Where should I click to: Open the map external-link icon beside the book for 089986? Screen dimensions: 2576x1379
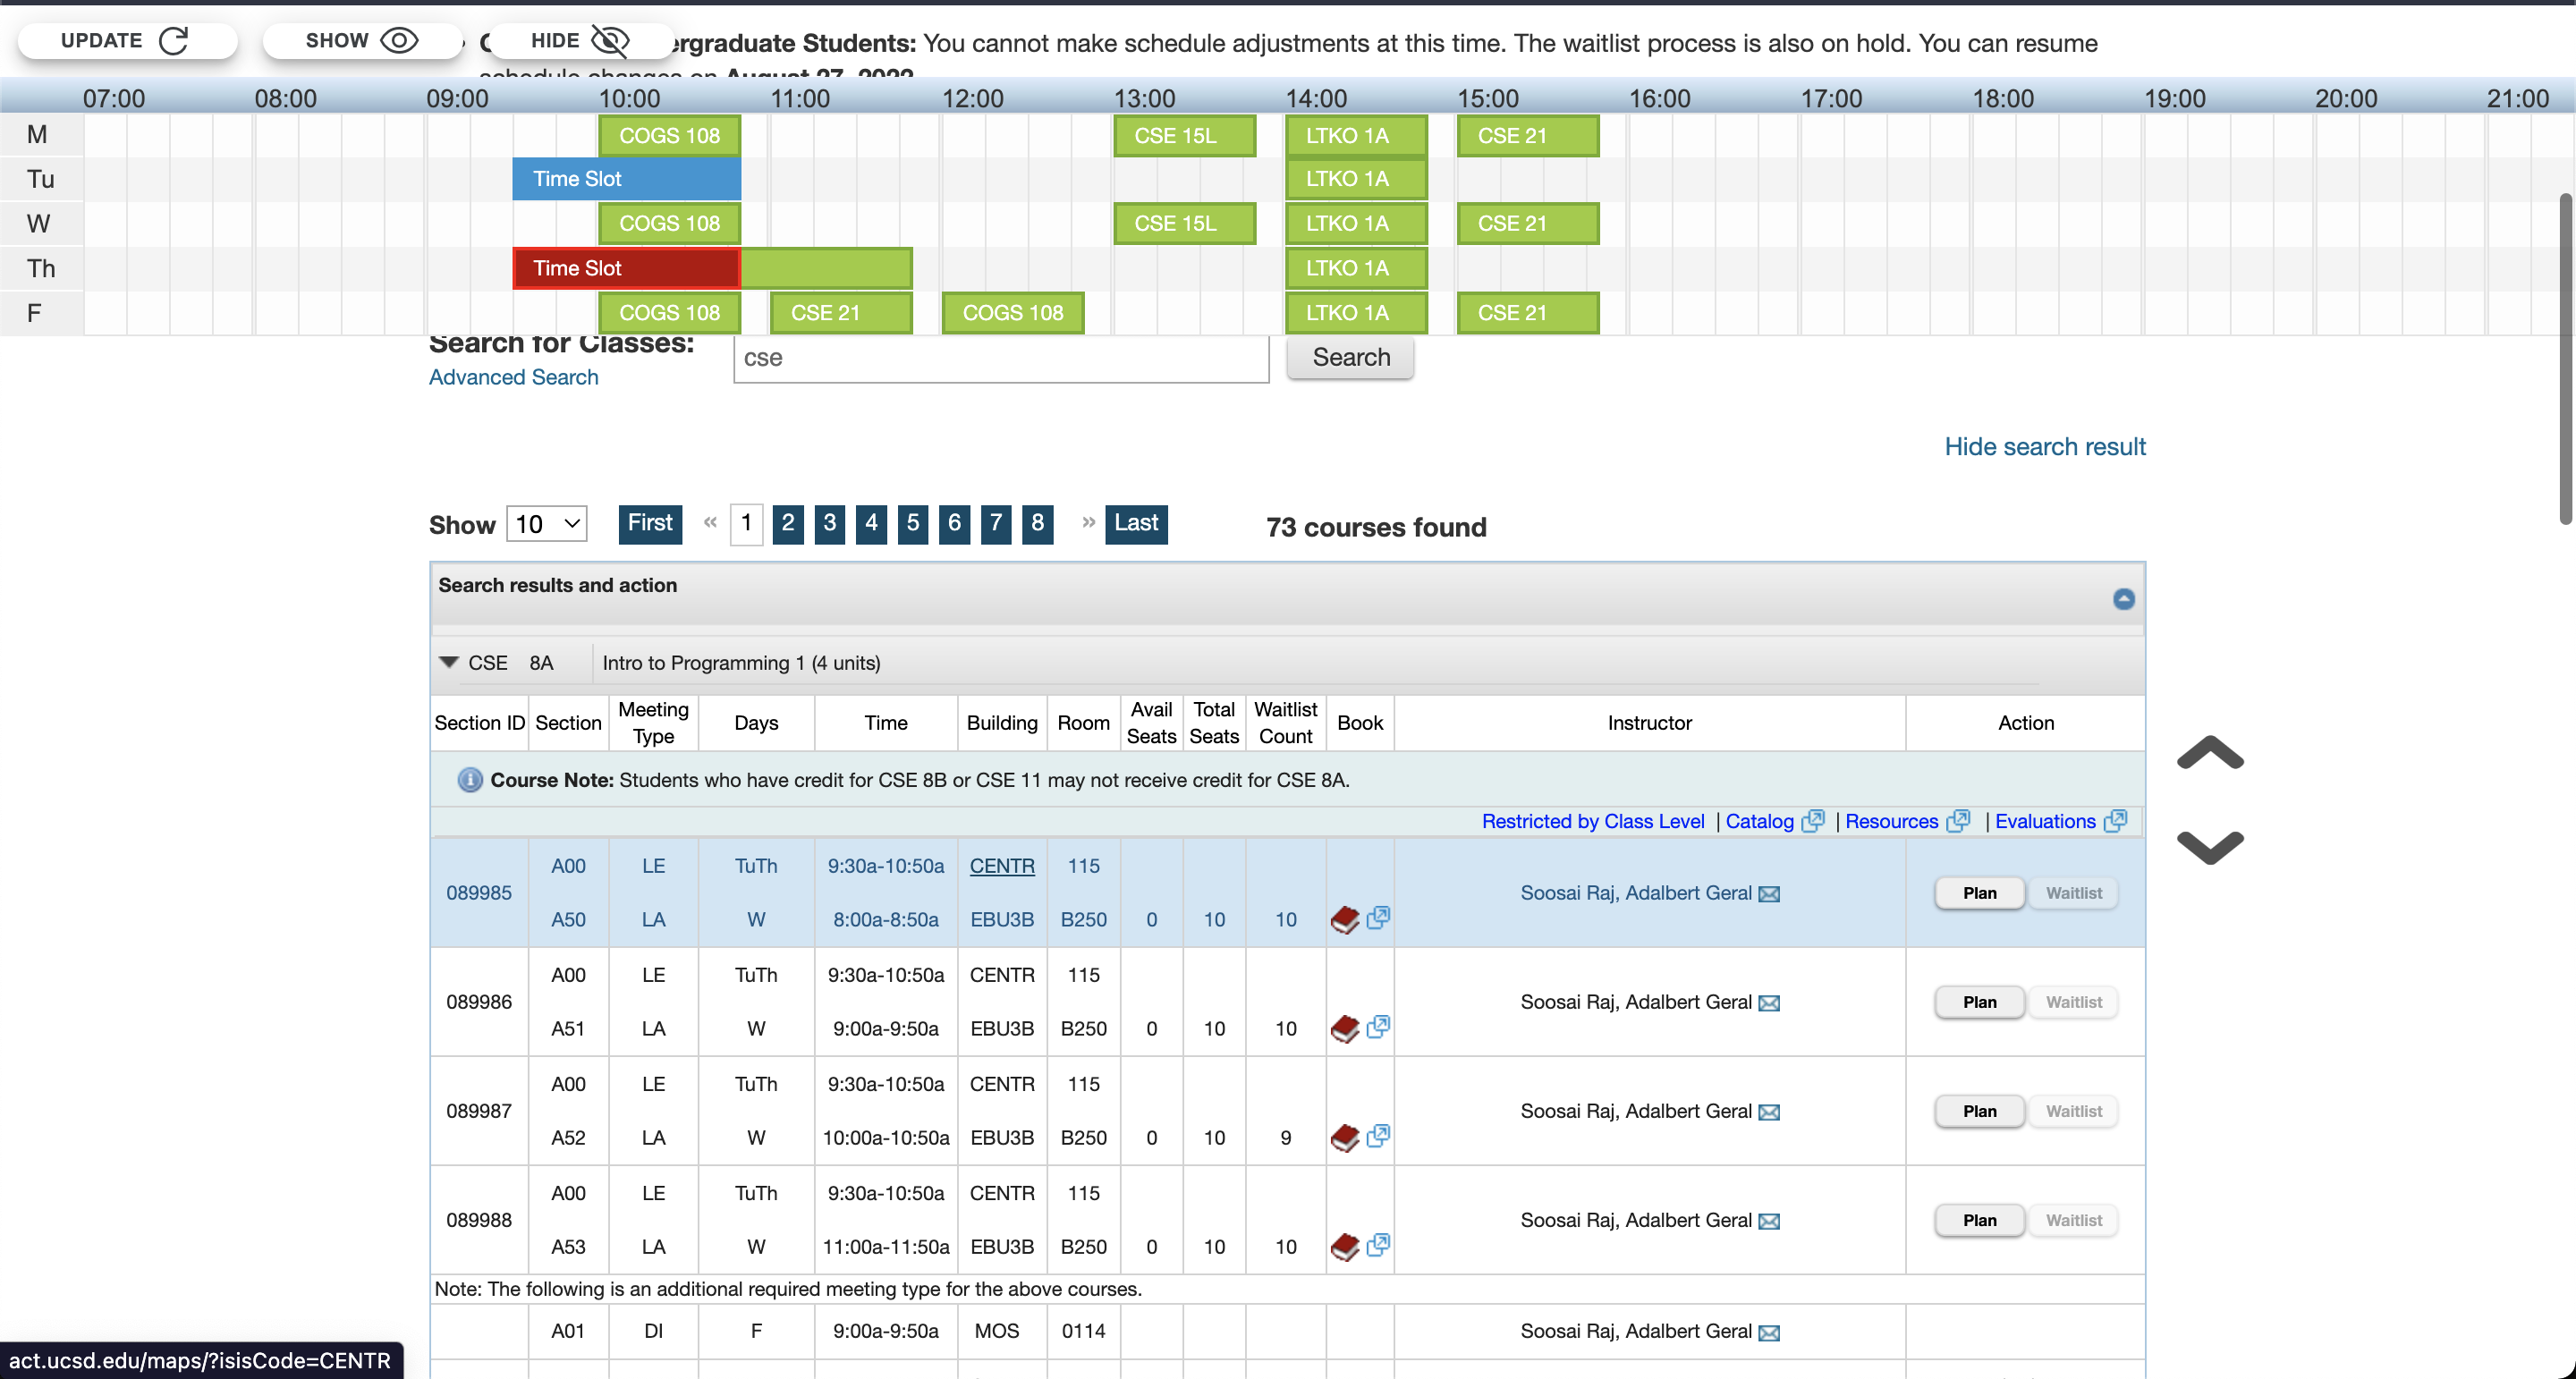pyautogui.click(x=1380, y=1027)
